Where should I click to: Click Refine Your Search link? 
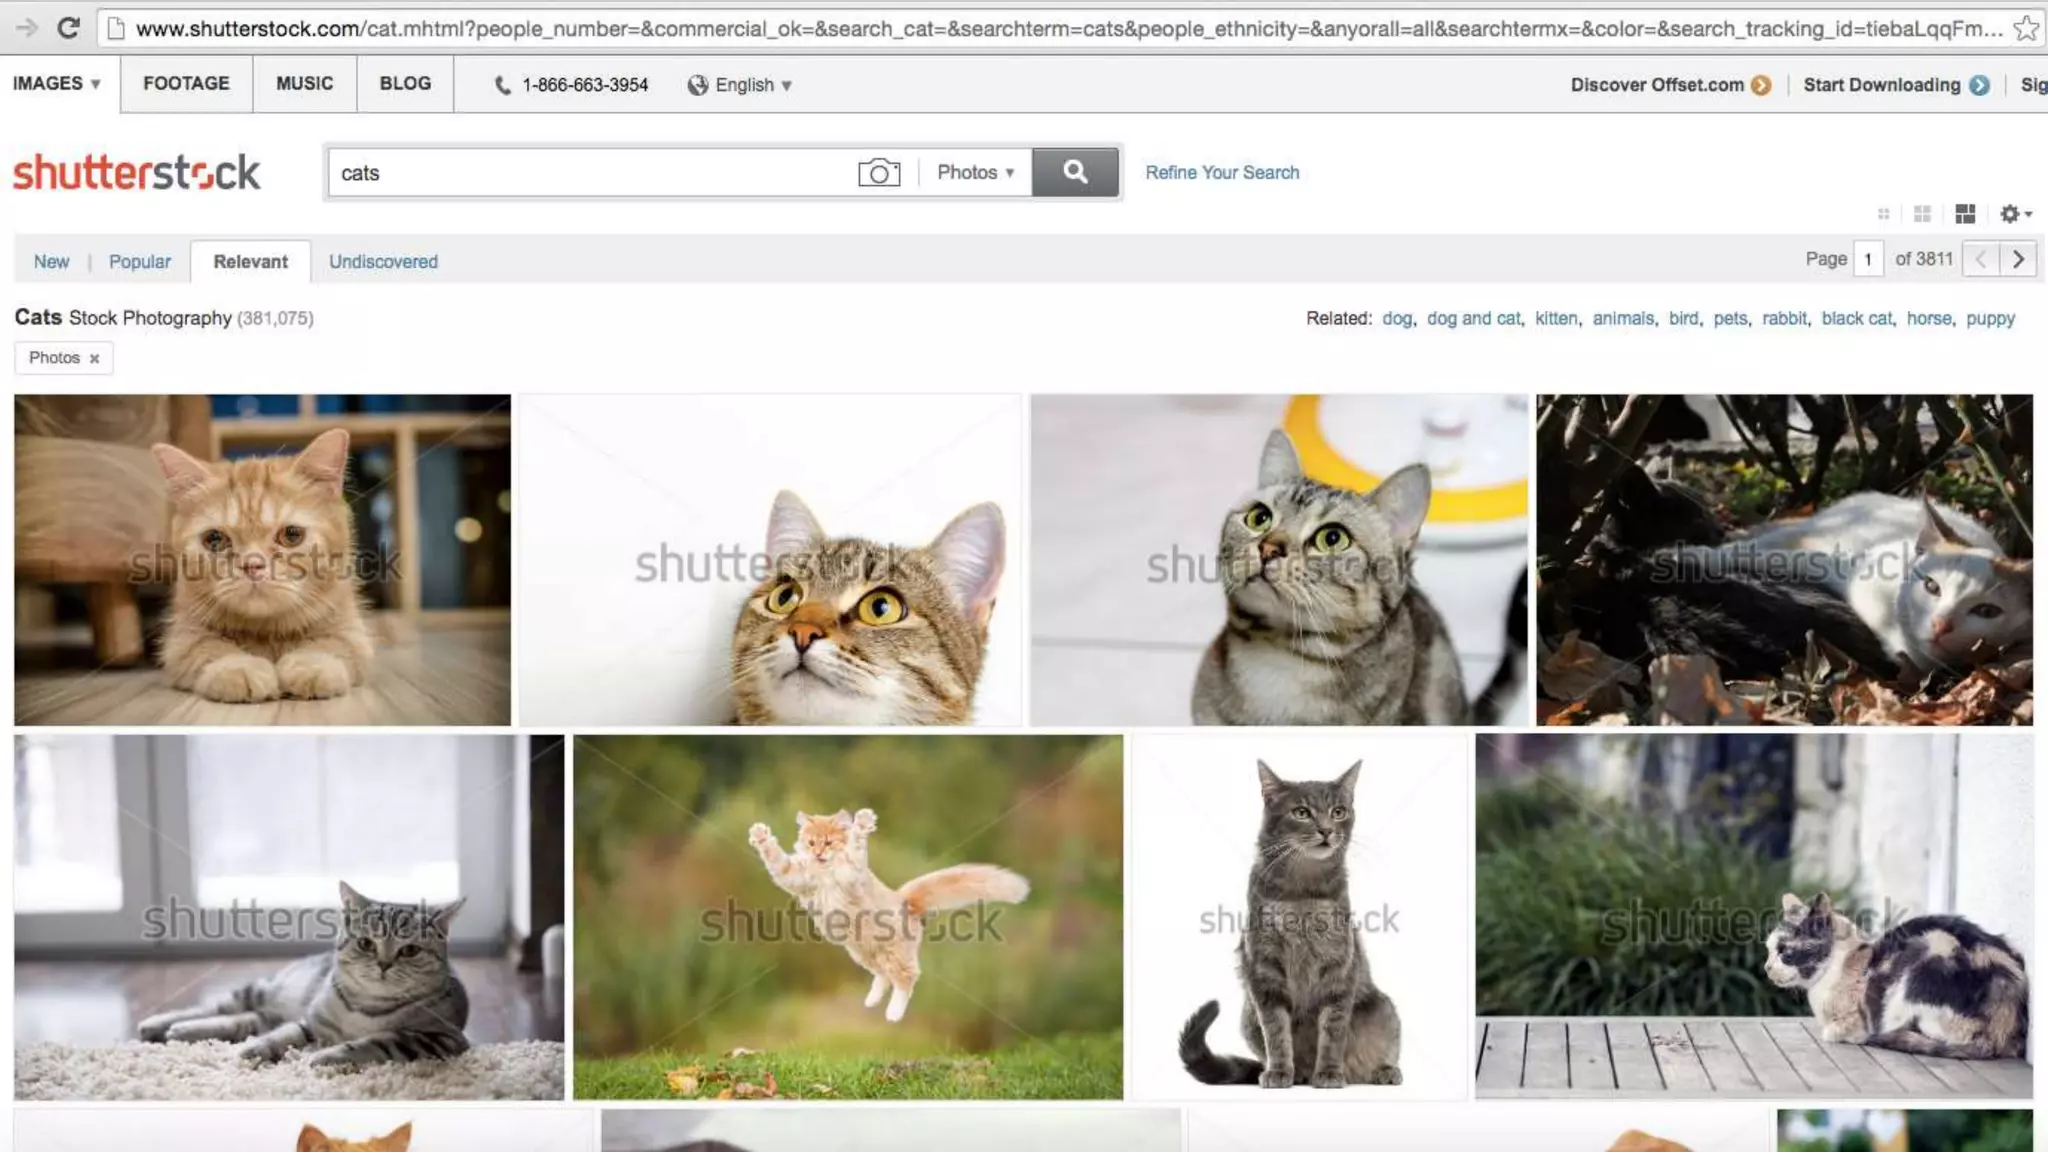point(1222,172)
